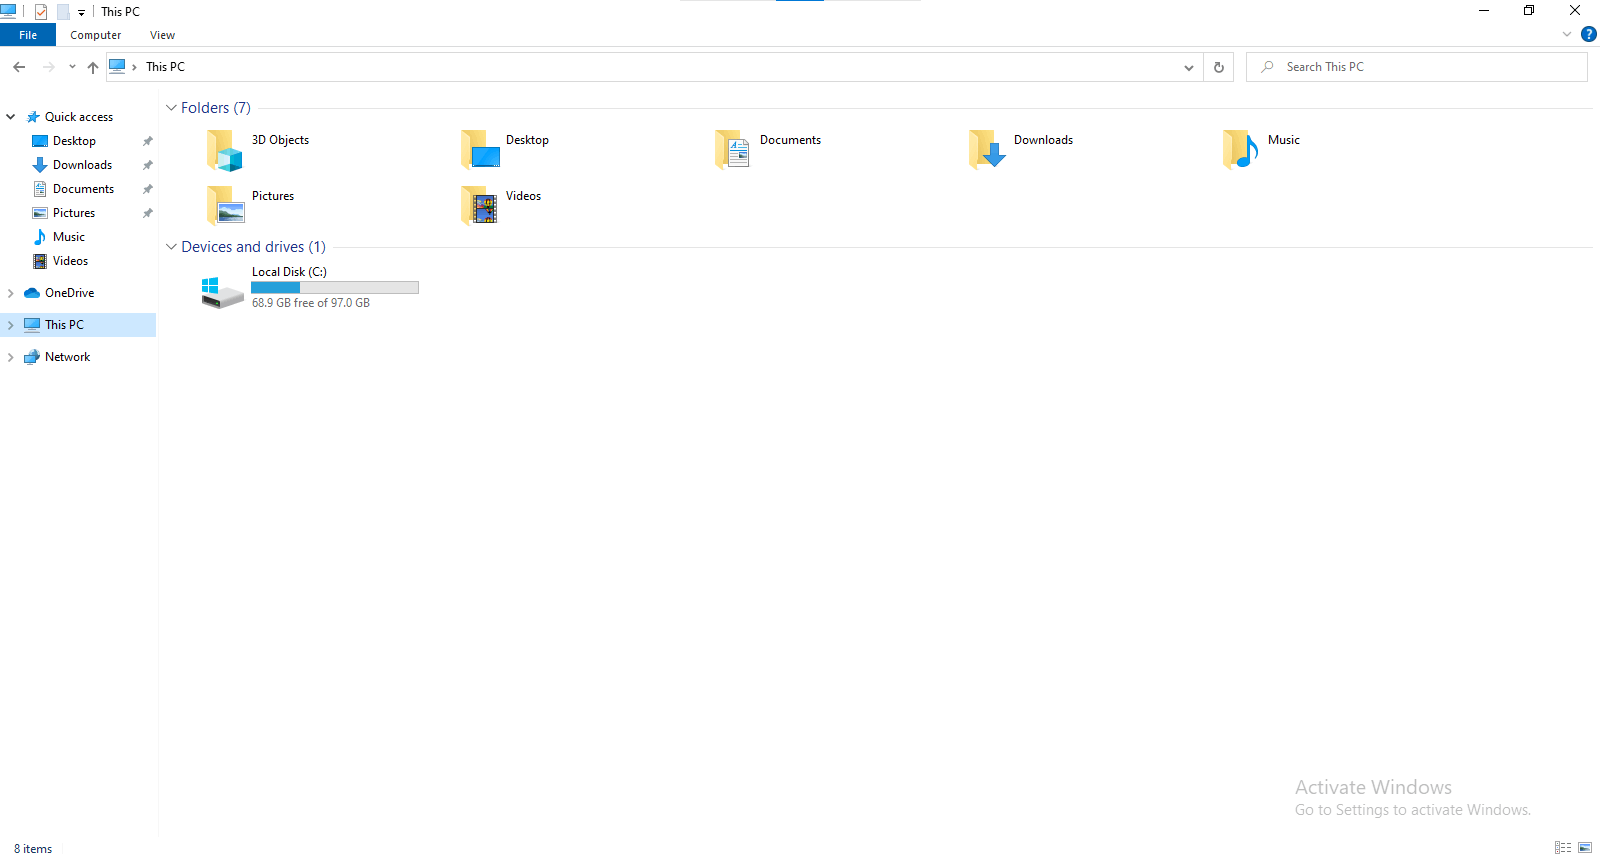This screenshot has width=1600, height=860.
Task: Click the New folder quick access toolbar icon
Action: [63, 12]
